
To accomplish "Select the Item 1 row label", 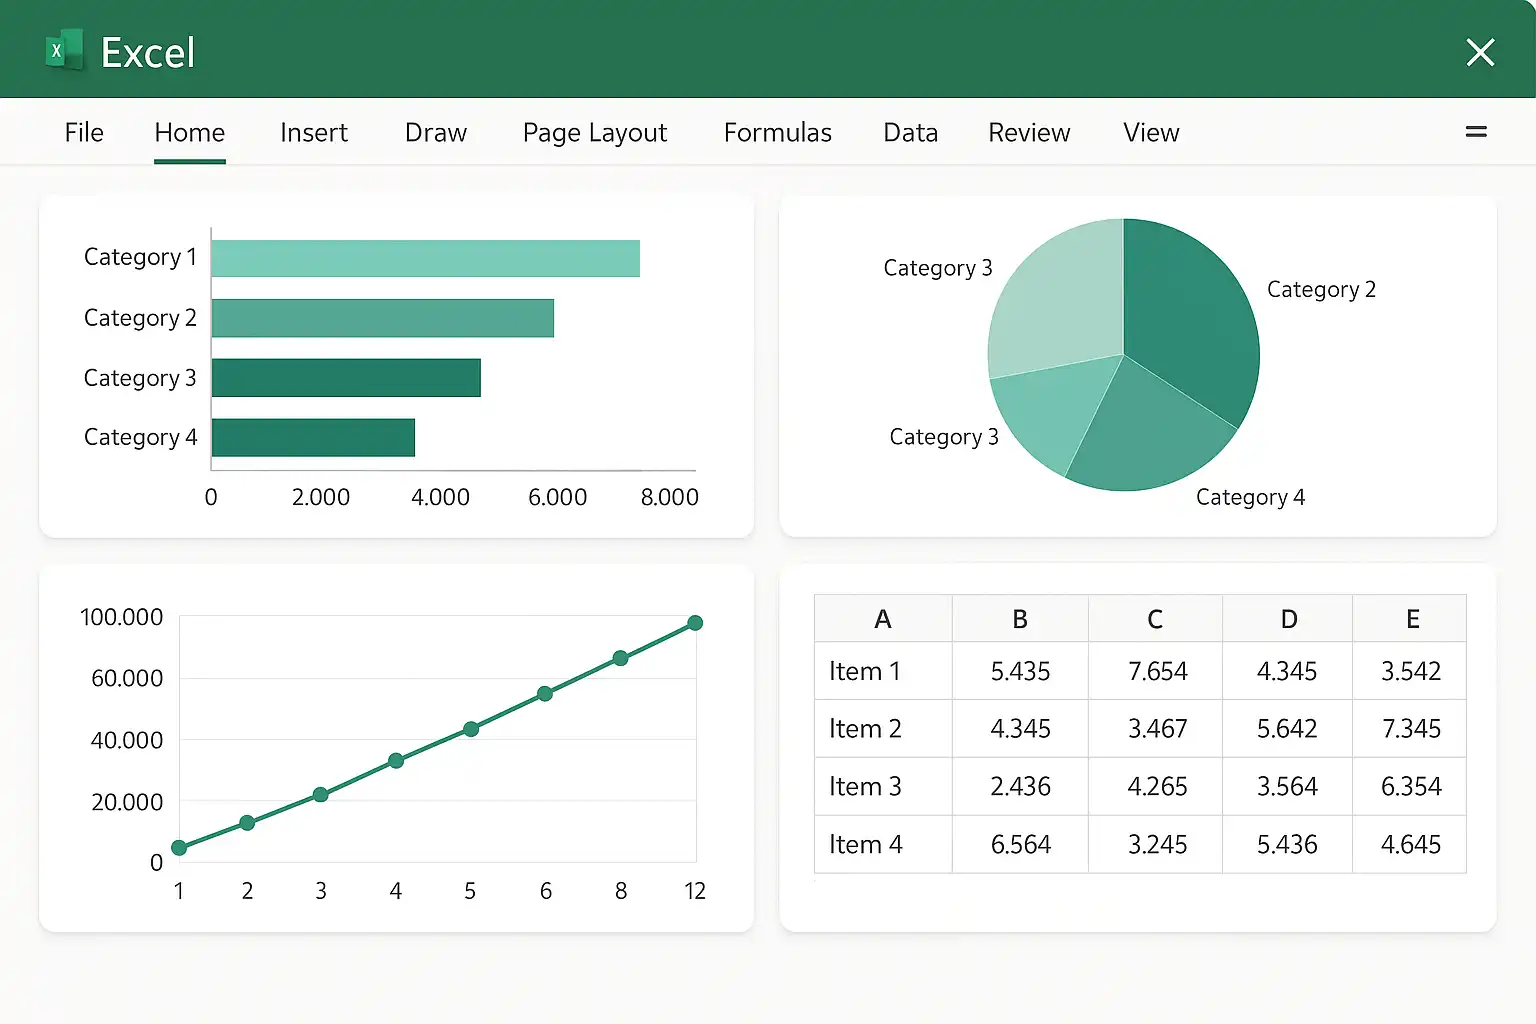I will click(x=865, y=671).
